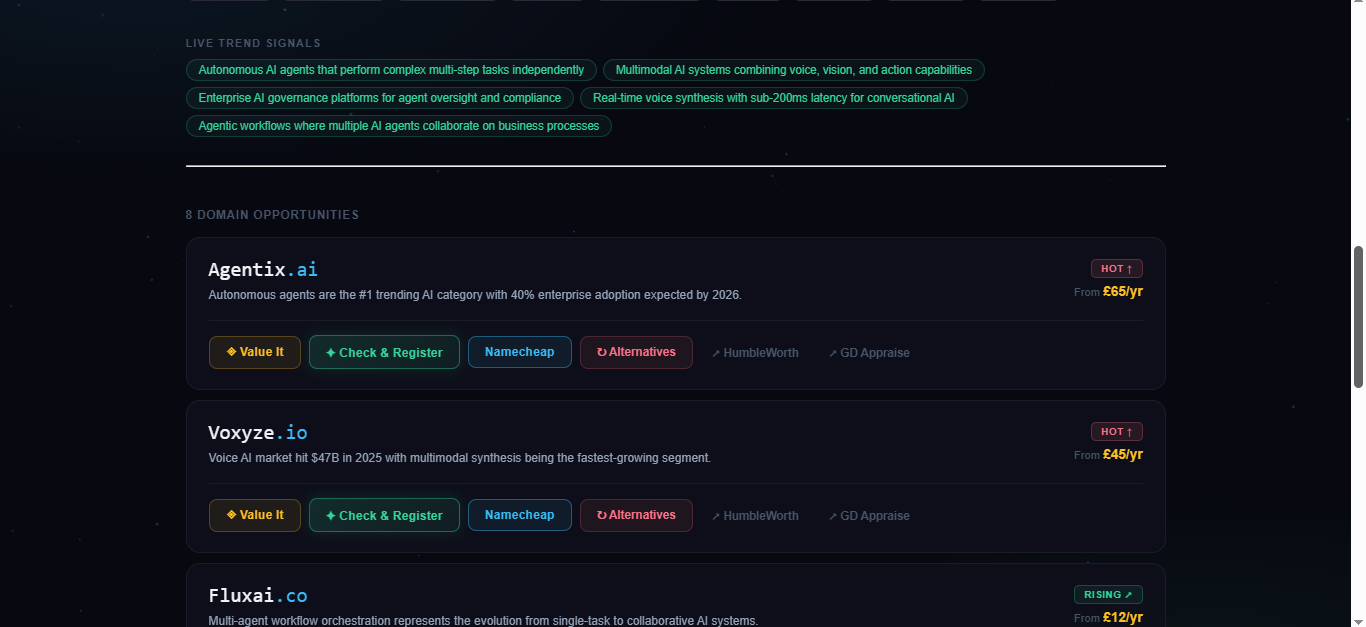Click the Agentic workflows trend signal
Screen dimensions: 1366x627
click(398, 125)
